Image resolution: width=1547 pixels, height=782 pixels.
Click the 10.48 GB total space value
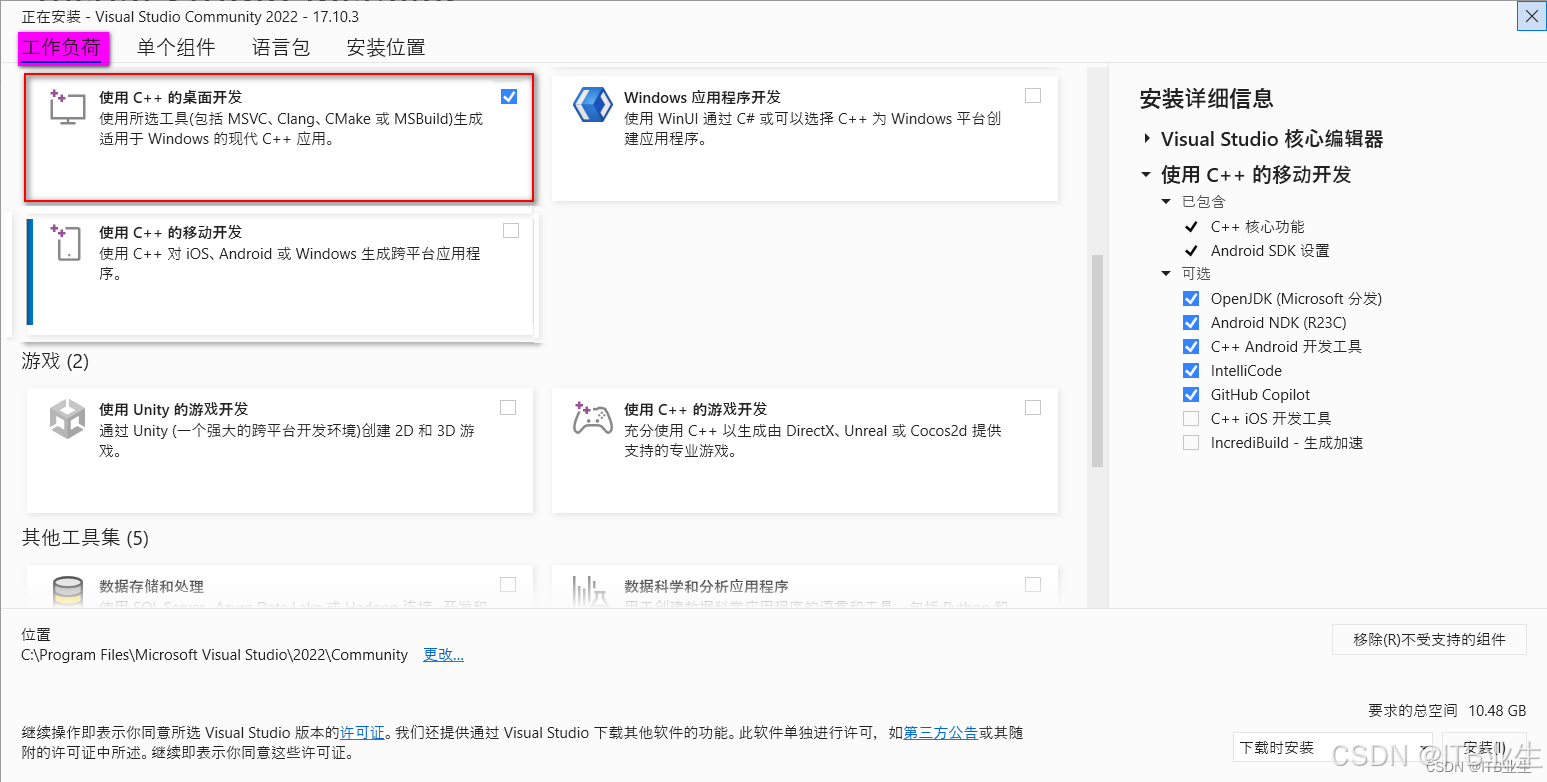click(x=1497, y=711)
